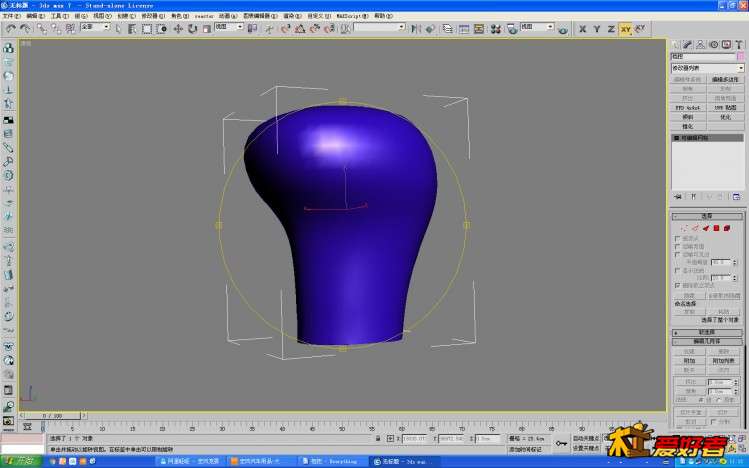Click the Use Pivot Point Center icon

pyautogui.click(x=253, y=29)
